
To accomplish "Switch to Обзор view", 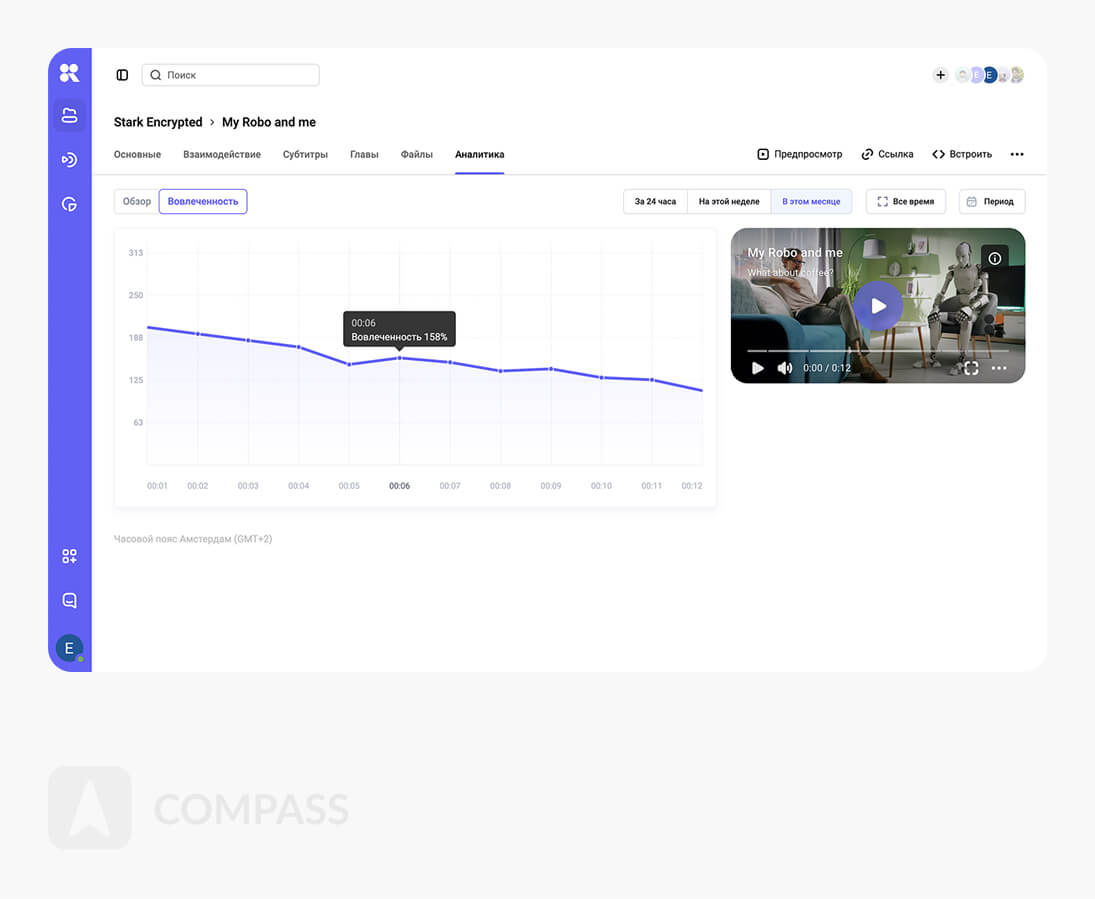I will pos(137,202).
